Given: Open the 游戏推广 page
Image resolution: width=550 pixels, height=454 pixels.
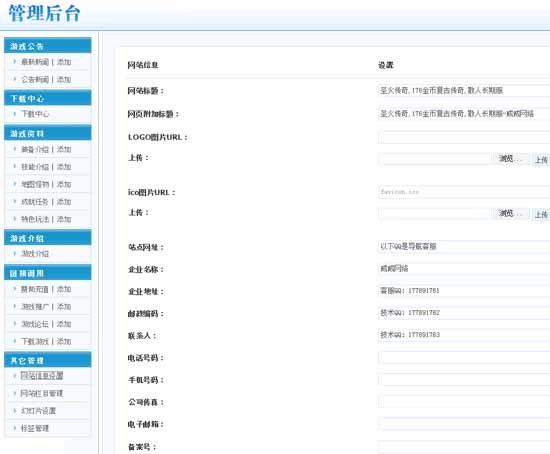Looking at the screenshot, I should pyautogui.click(x=35, y=307).
